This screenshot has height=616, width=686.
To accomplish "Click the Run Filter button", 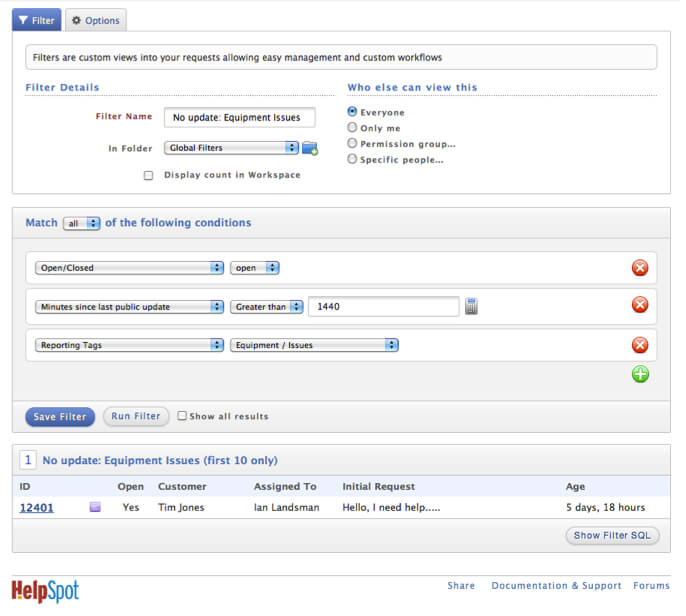I will click(136, 416).
